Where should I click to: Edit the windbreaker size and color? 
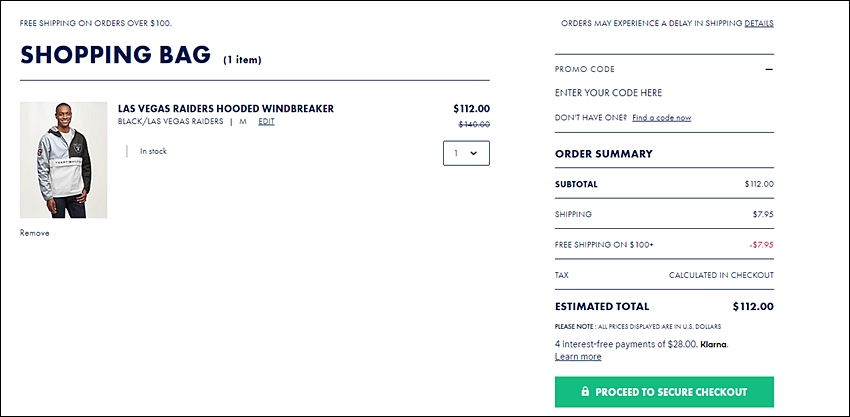pyautogui.click(x=266, y=121)
